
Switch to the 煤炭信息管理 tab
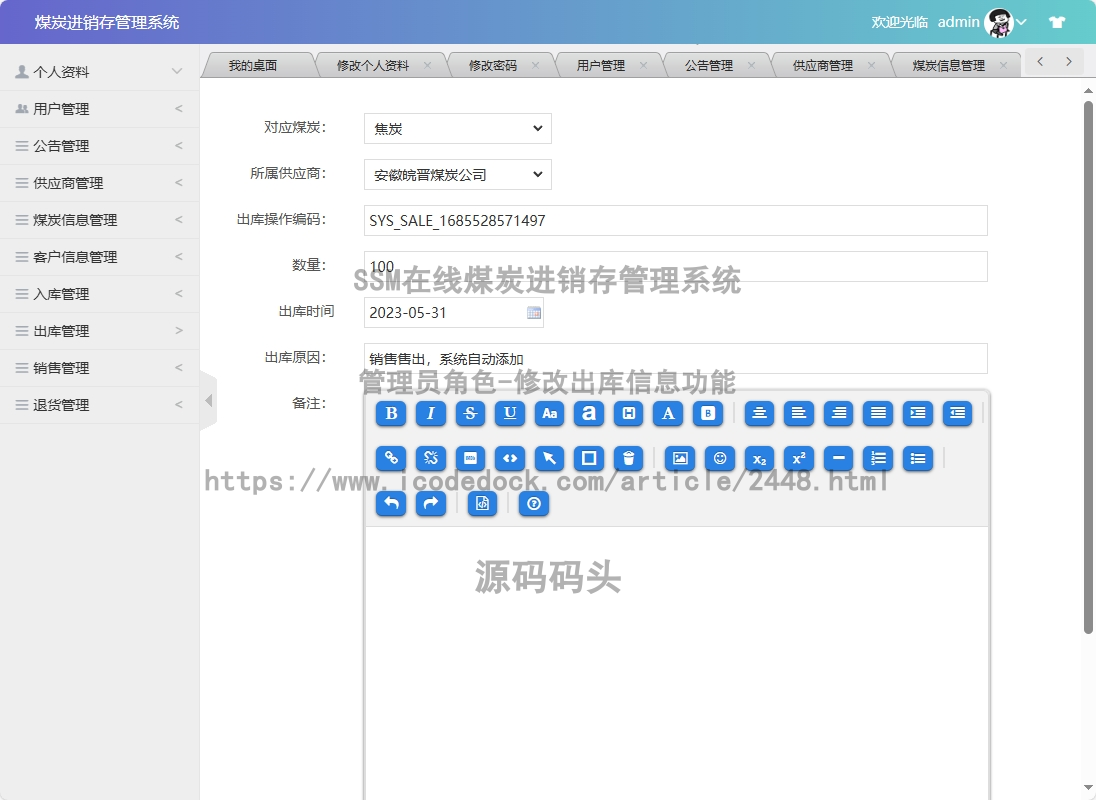coord(949,66)
